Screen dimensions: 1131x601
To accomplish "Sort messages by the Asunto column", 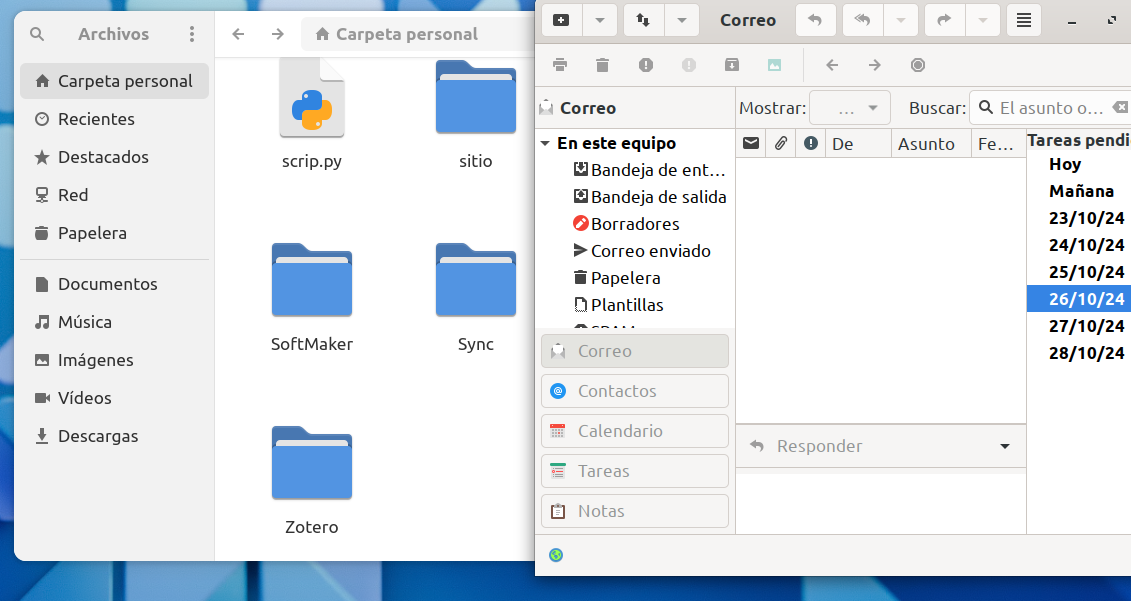I will [931, 144].
